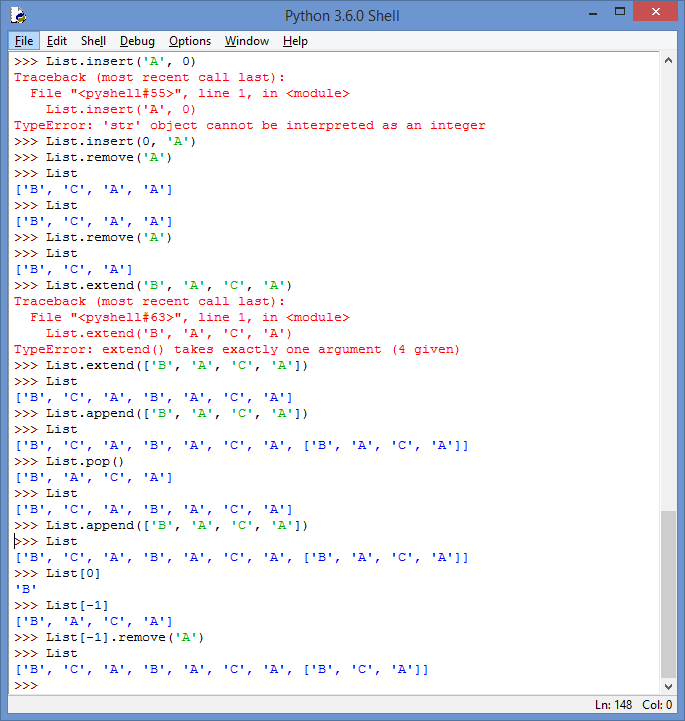Image resolution: width=685 pixels, height=721 pixels.
Task: Click the List.extend(['B', 'A', 'C', 'A']) prompt line
Action: tap(161, 366)
